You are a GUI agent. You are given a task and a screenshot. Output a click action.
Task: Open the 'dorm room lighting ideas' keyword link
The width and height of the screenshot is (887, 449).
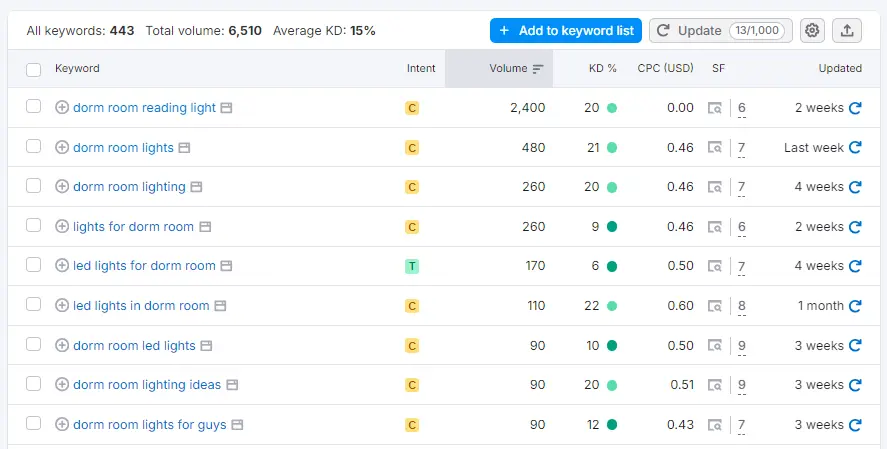[147, 385]
